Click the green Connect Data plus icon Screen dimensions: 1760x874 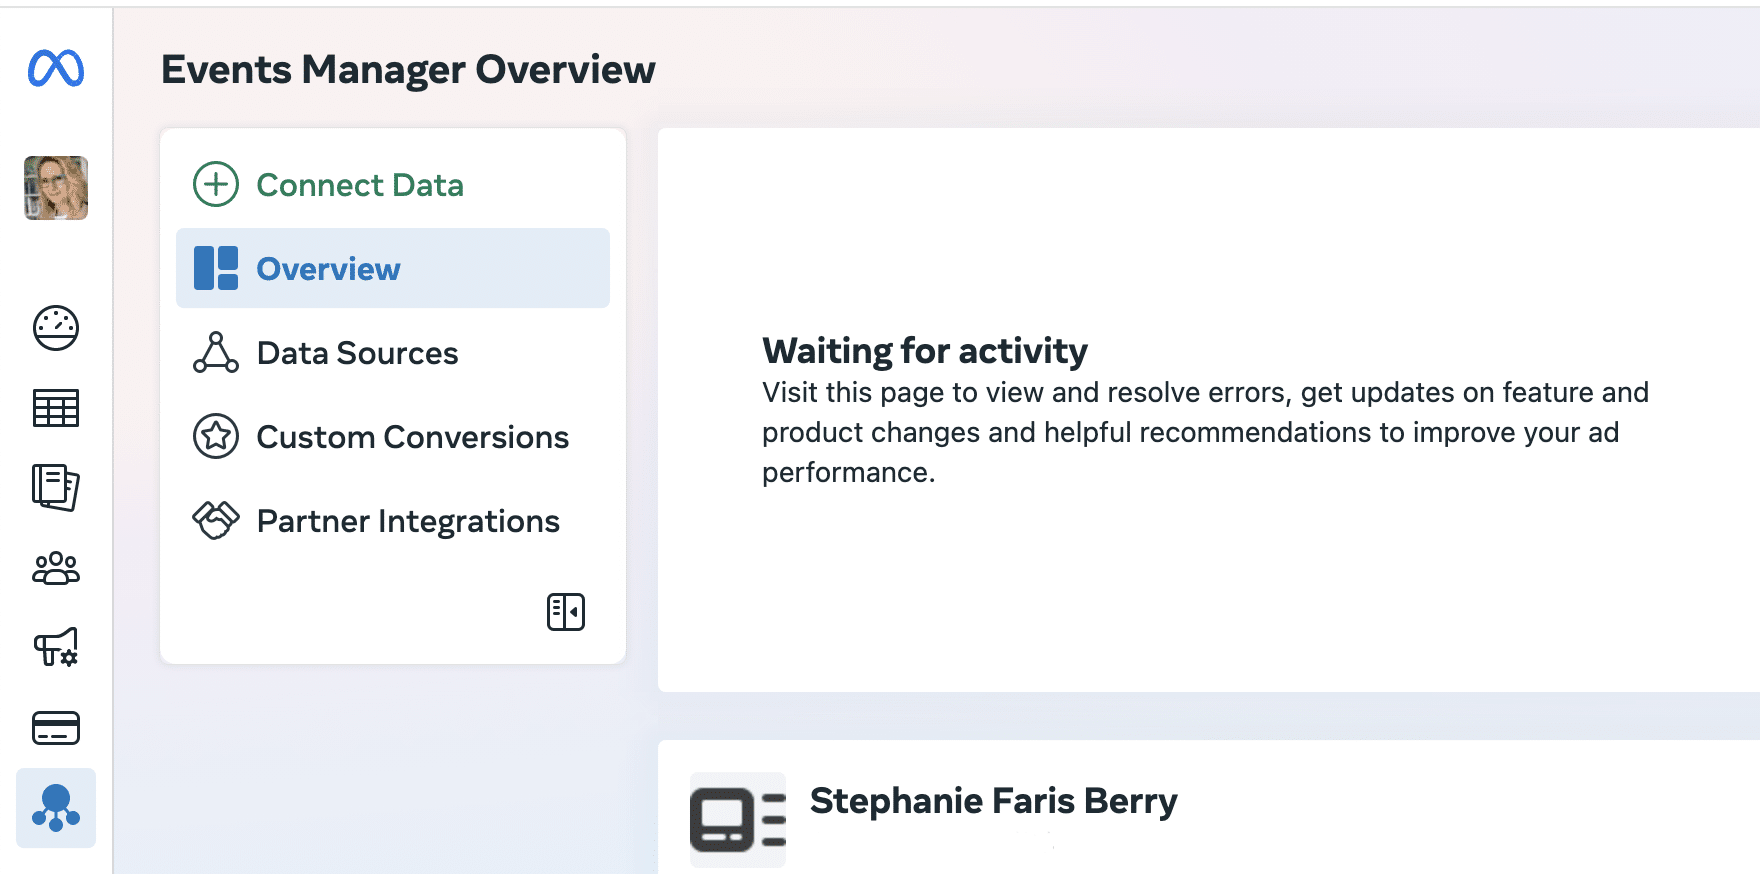point(215,184)
